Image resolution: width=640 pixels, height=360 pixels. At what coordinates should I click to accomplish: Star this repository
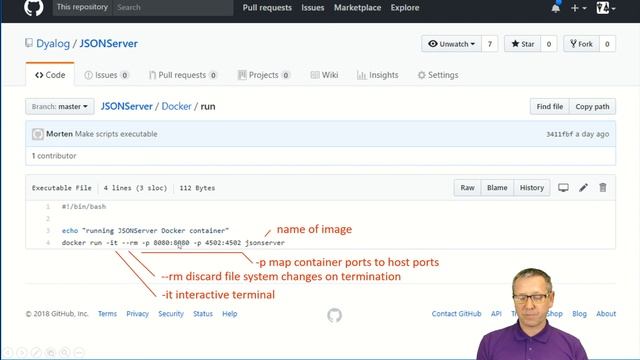click(x=522, y=44)
